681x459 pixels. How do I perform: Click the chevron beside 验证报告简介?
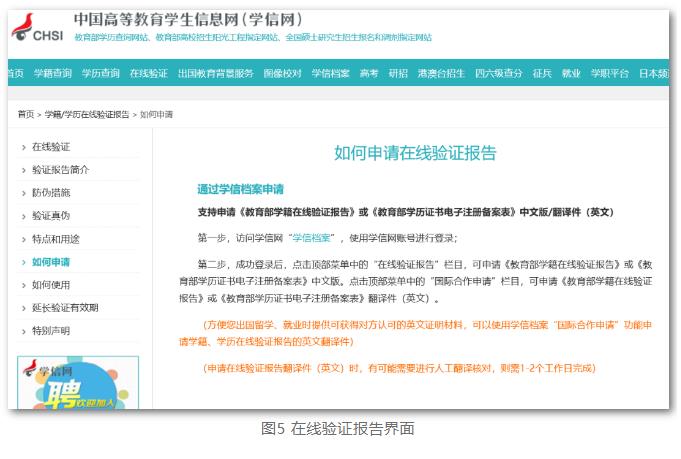(23, 171)
